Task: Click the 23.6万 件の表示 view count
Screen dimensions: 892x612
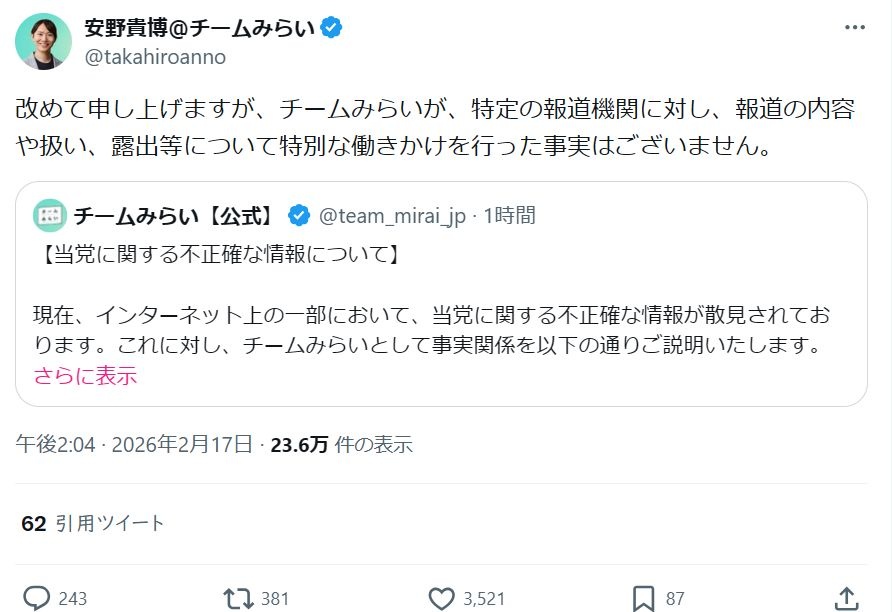Action: [x=342, y=445]
